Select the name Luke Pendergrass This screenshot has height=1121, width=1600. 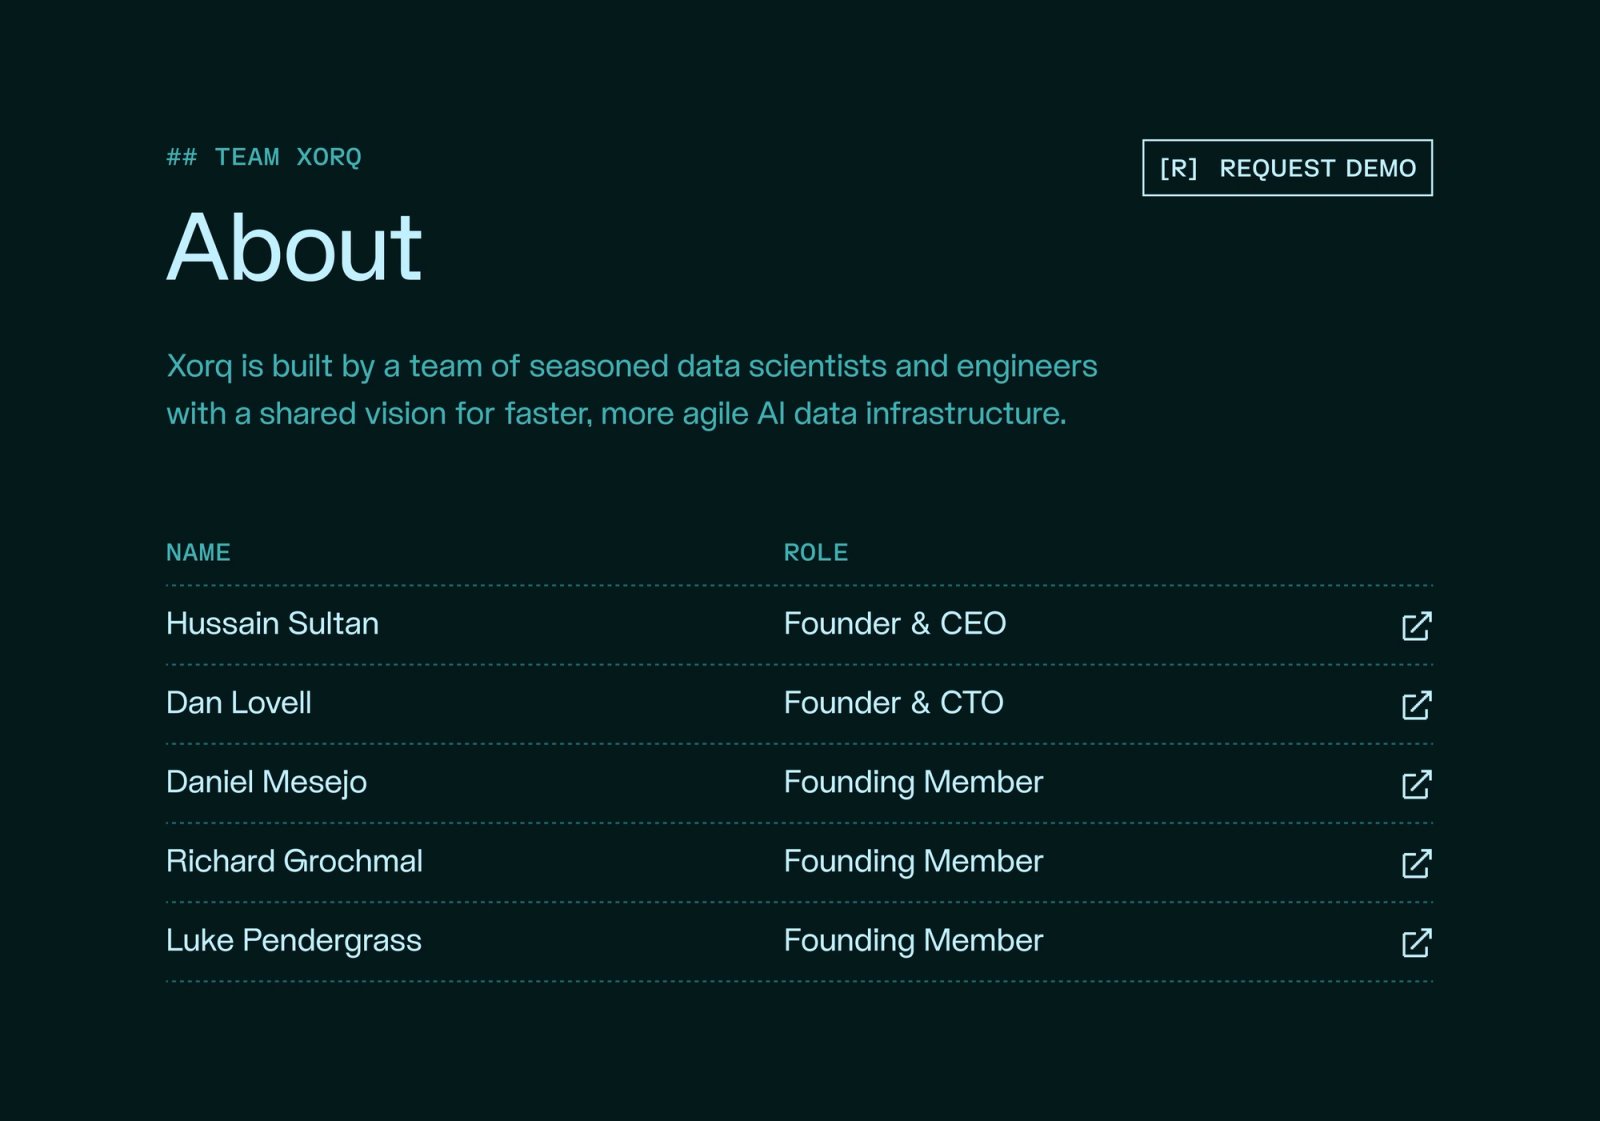point(294,941)
